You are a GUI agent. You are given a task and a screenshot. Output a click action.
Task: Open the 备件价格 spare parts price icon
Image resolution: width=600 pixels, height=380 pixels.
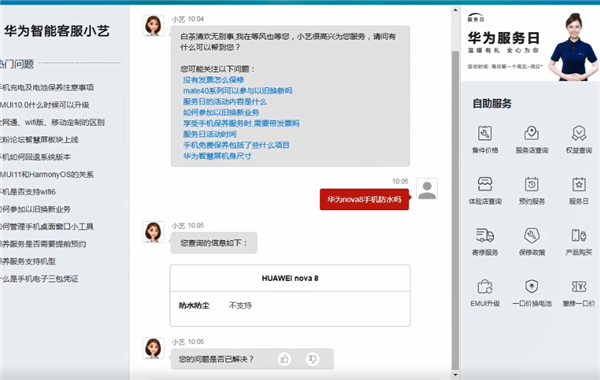tap(485, 134)
